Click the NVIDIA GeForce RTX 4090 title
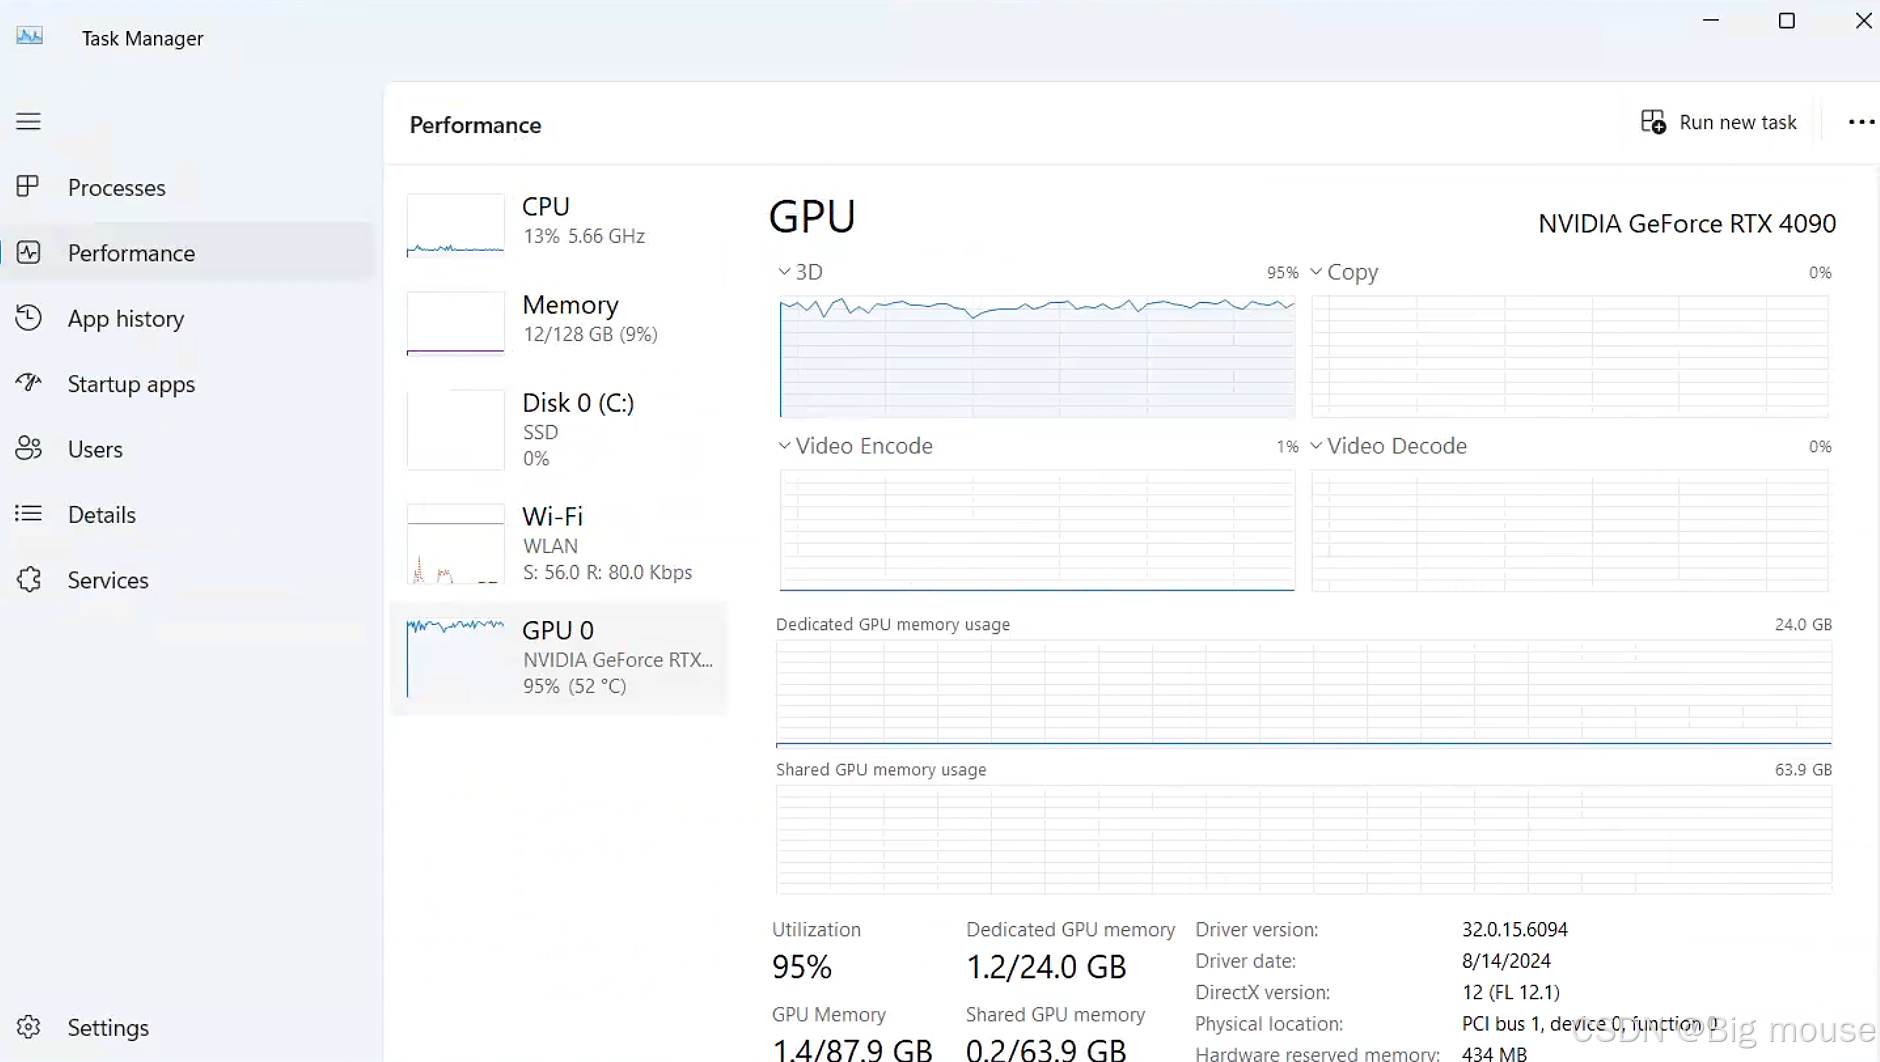1880x1062 pixels. click(x=1687, y=223)
